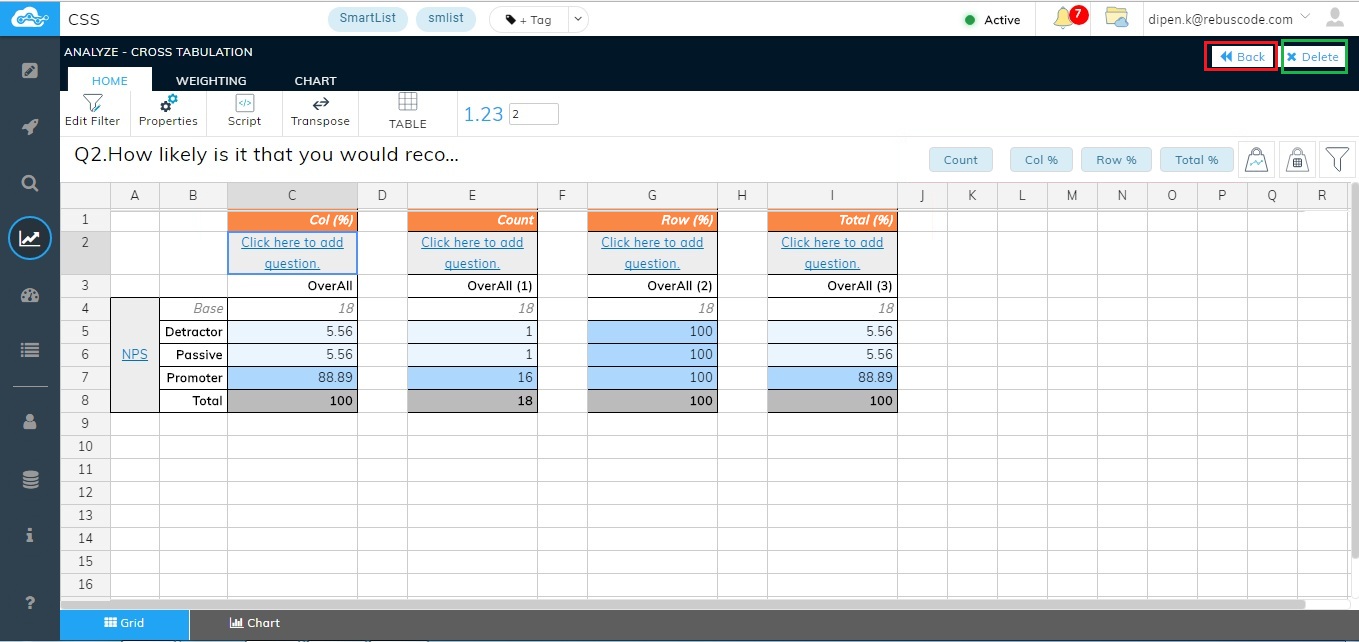Open the search magnifier sidebar icon
Image resolution: width=1359 pixels, height=642 pixels.
coord(30,183)
